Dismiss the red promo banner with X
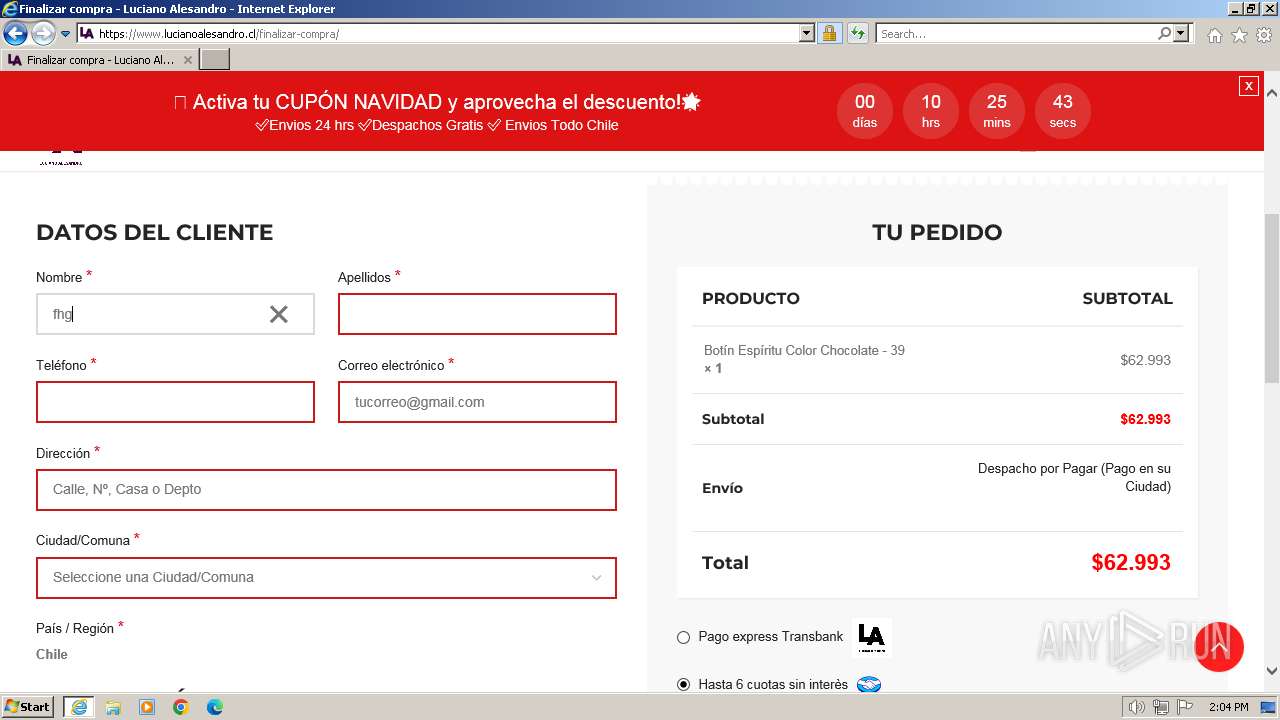Screen dimensions: 1280x720 coord(1248,86)
